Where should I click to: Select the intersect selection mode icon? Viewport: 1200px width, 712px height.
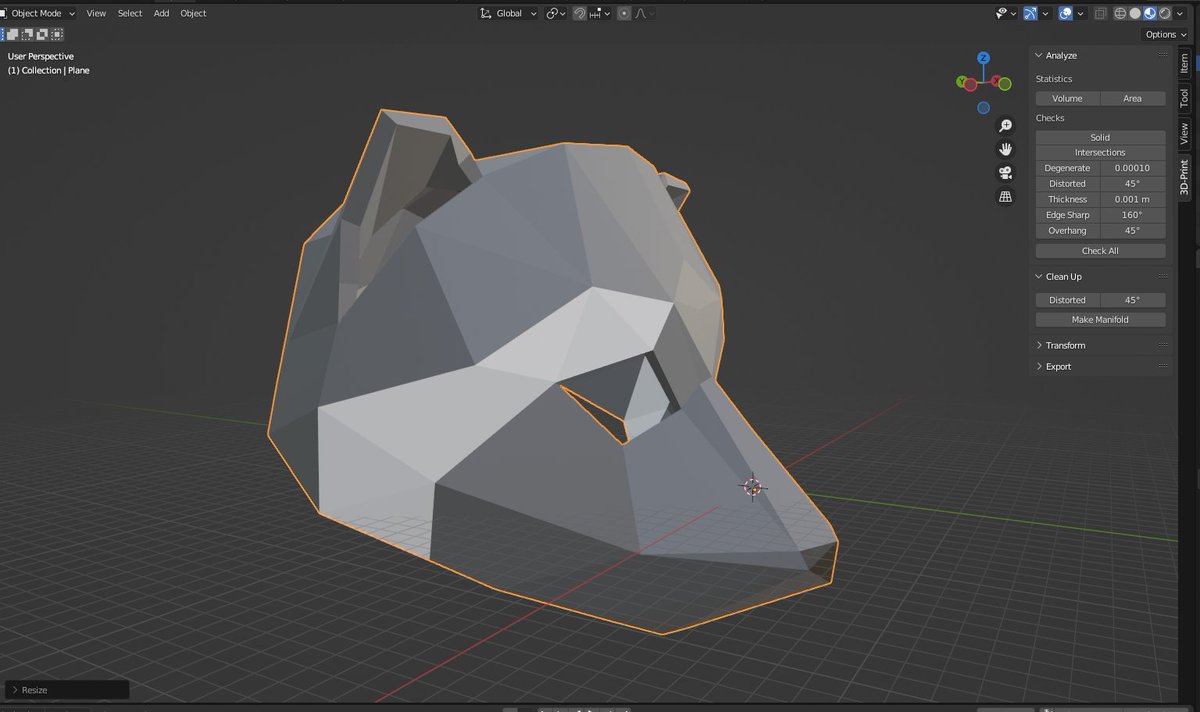point(57,34)
